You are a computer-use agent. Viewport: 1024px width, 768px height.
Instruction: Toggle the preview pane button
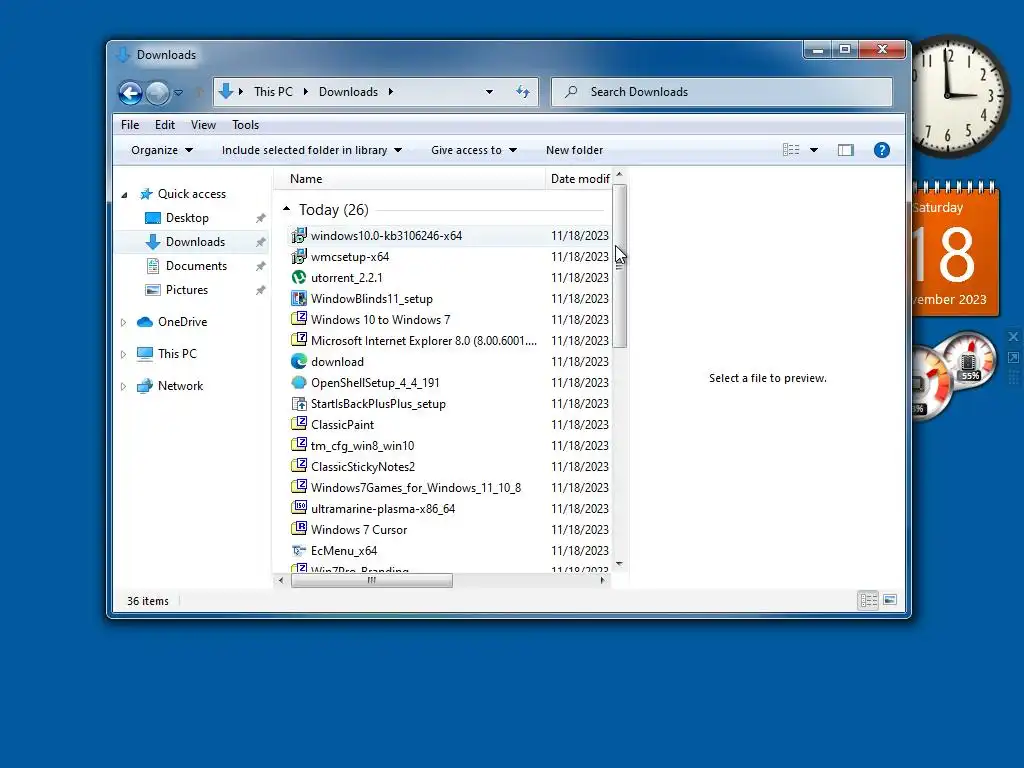[x=846, y=150]
